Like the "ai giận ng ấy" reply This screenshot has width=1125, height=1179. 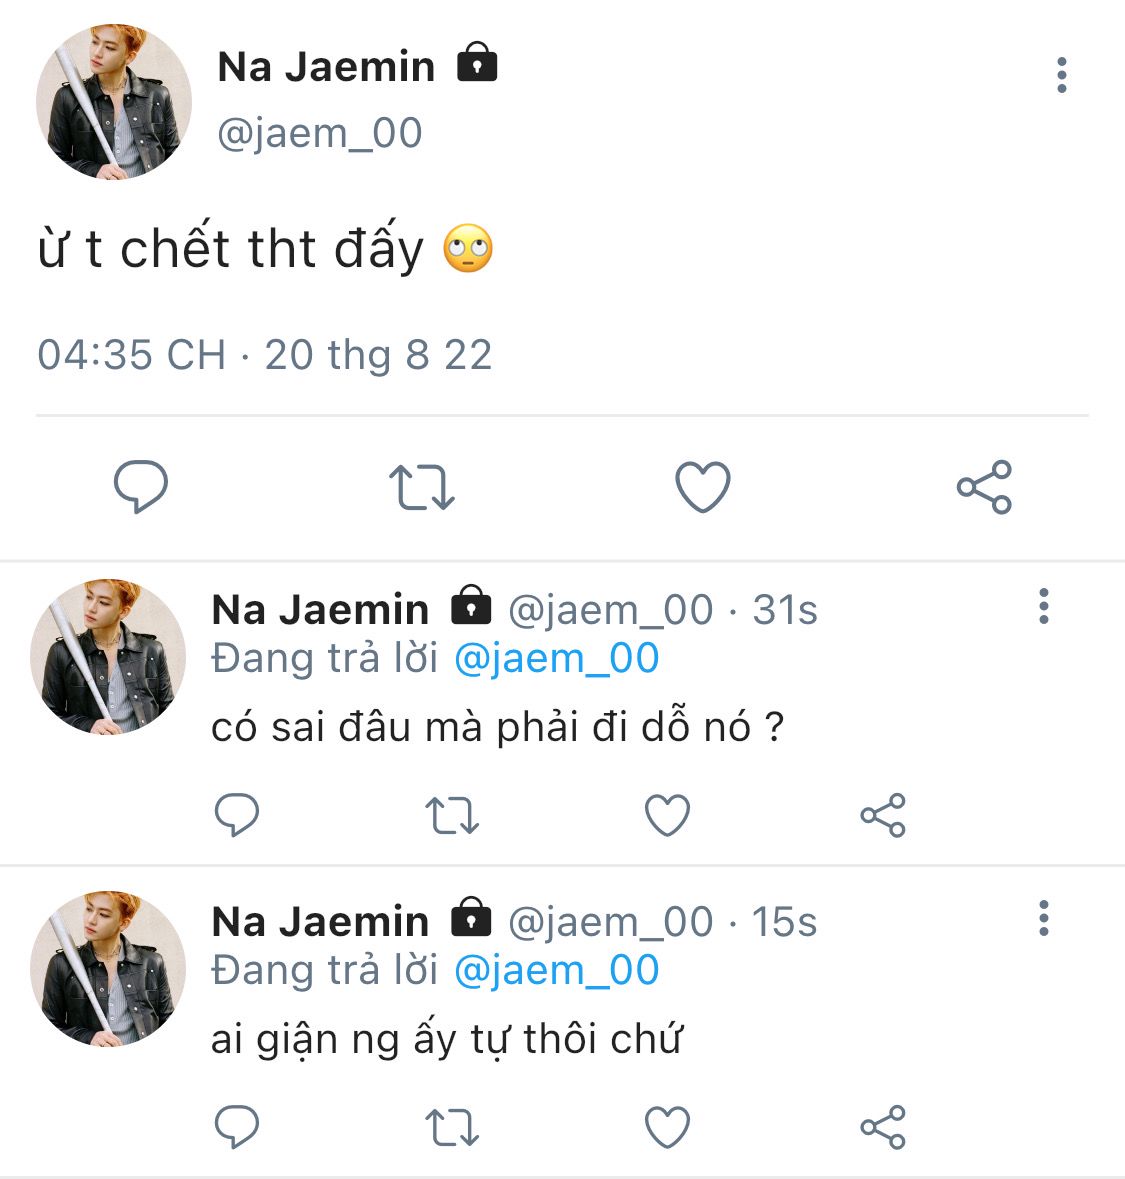[667, 1127]
